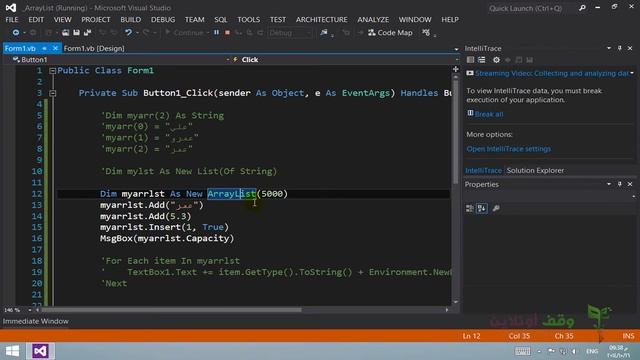Click the Find in Files toolbar icon

324,32
